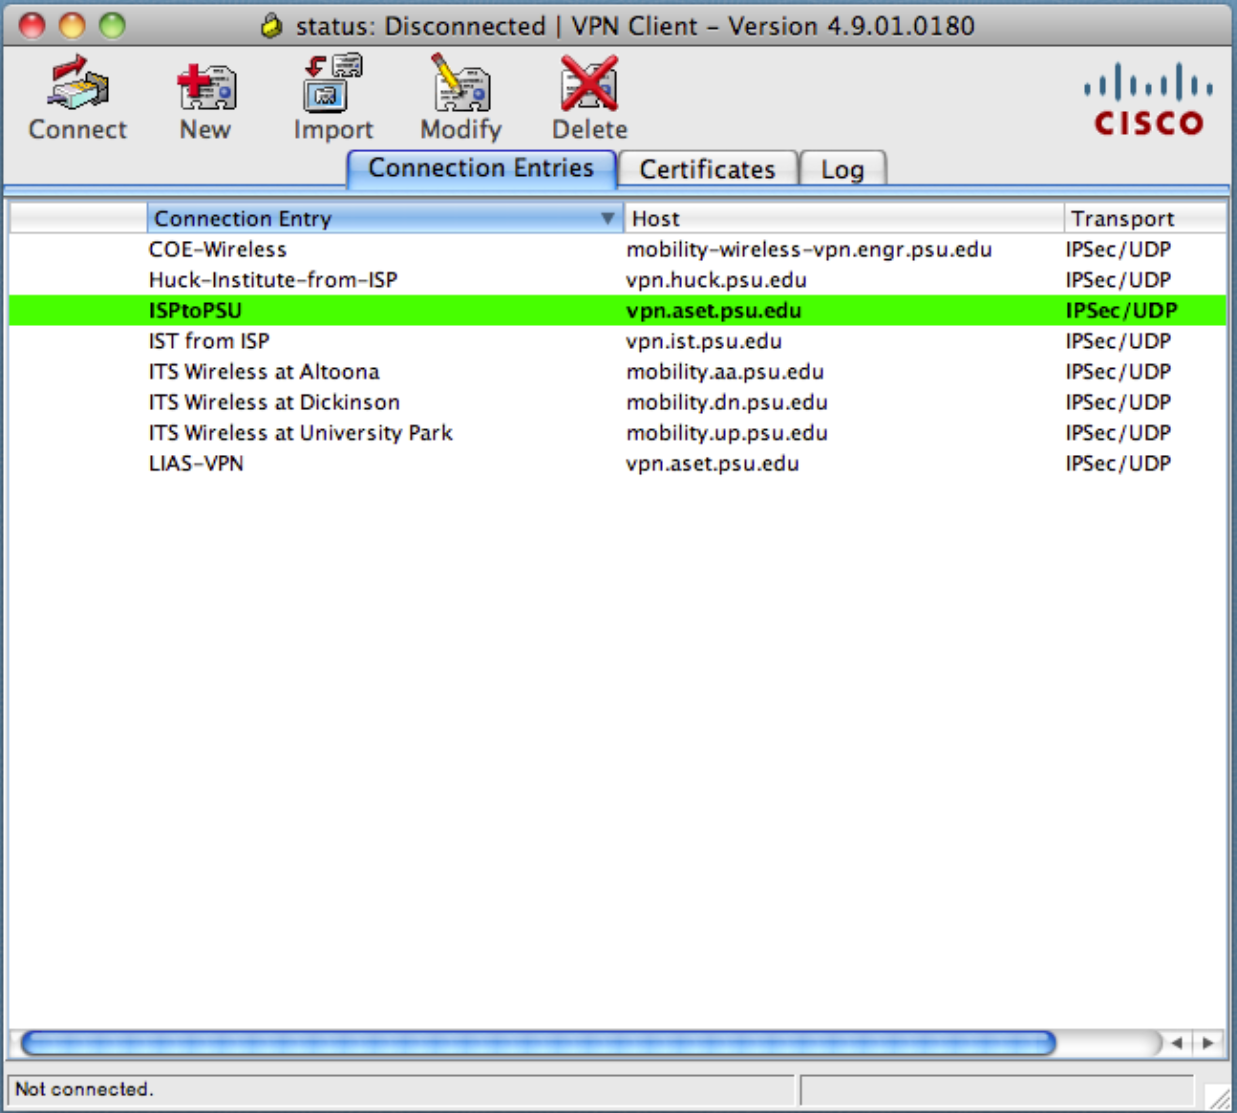Open the Certificates tab

point(708,169)
